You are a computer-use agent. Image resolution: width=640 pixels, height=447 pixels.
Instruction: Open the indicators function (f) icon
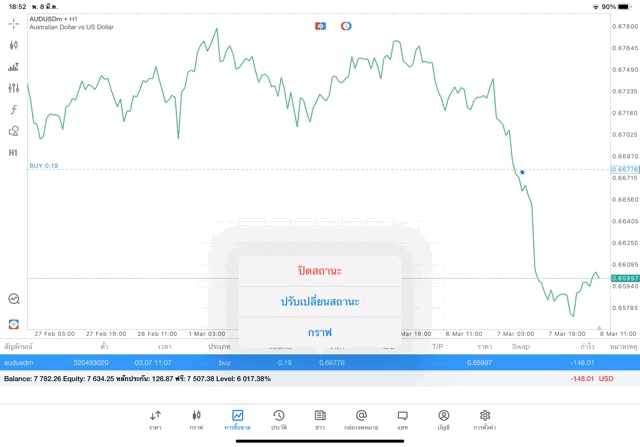tap(14, 109)
